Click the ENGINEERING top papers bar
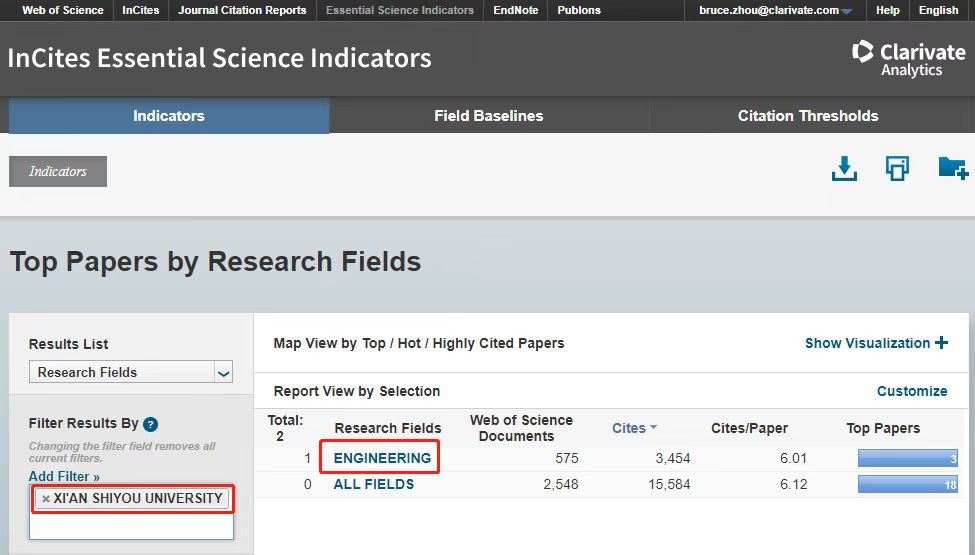The image size is (975, 555). pyautogui.click(x=907, y=458)
